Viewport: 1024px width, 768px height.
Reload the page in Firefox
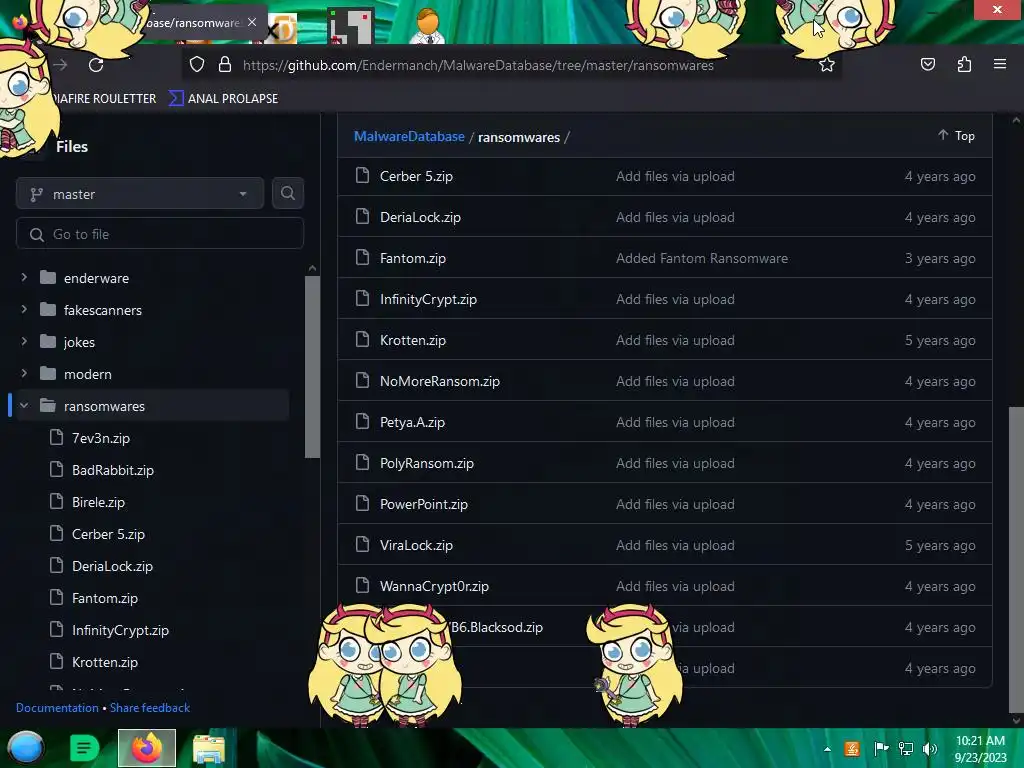(96, 65)
